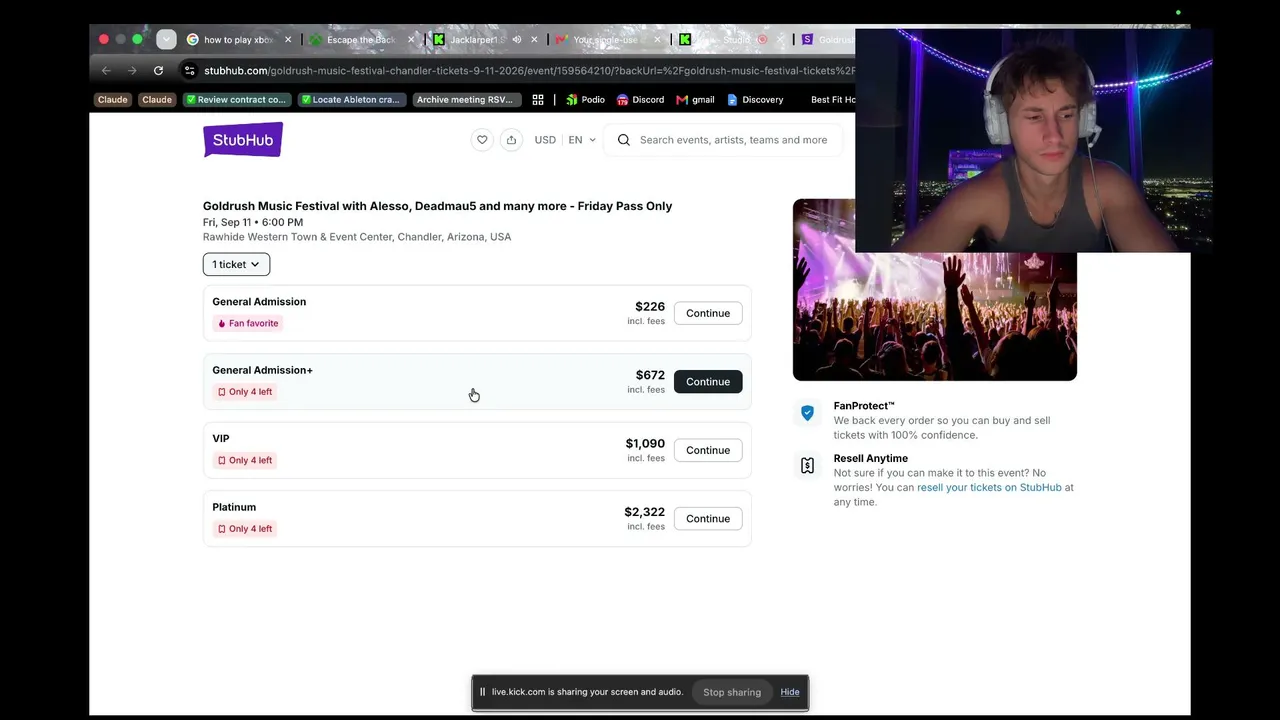Open the bookmarks apps grid icon
This screenshot has width=1280, height=720.
538,100
